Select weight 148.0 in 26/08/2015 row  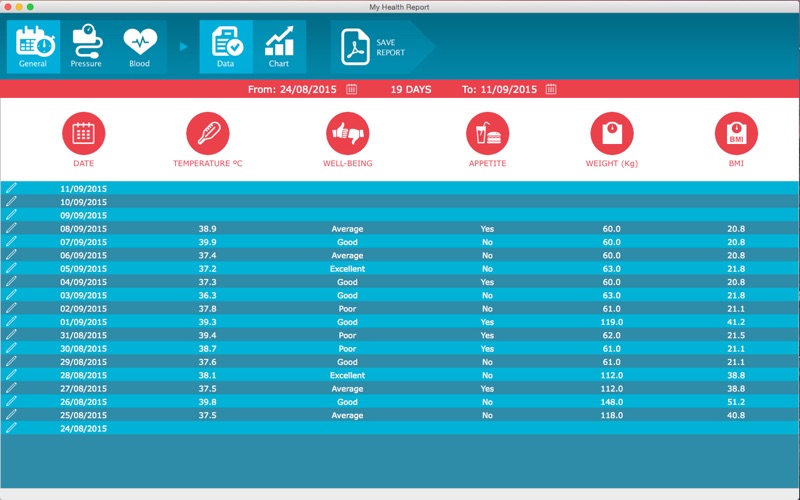point(612,402)
